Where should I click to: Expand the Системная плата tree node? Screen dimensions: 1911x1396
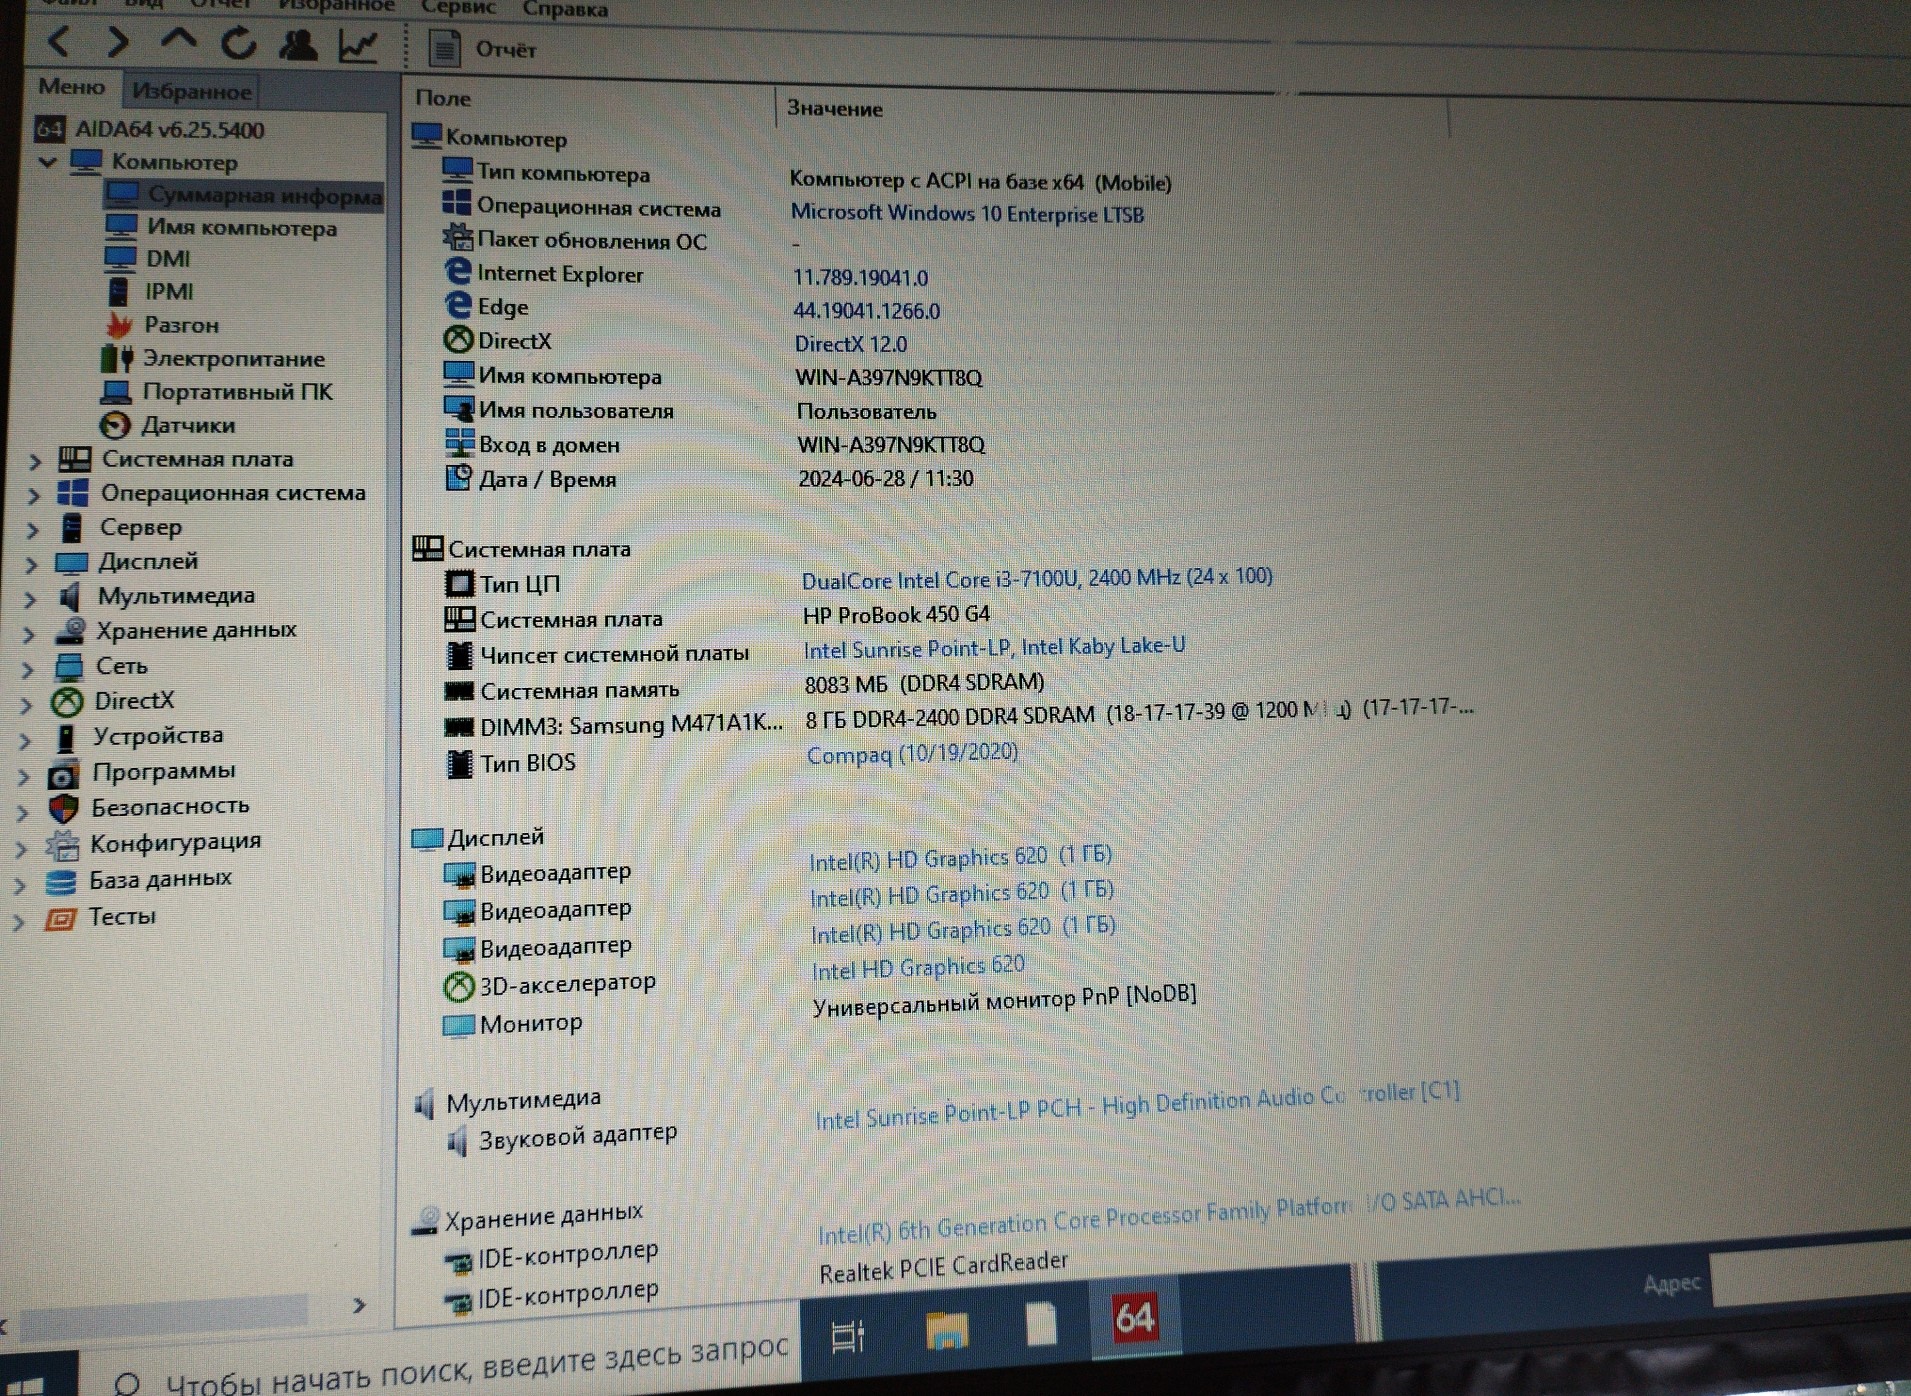click(x=34, y=461)
